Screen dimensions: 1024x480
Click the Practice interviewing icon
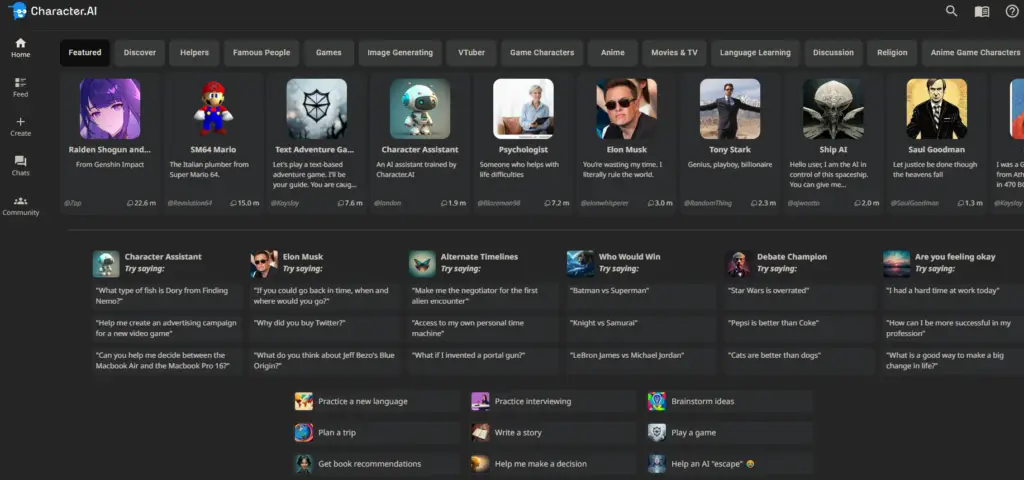tap(480, 401)
